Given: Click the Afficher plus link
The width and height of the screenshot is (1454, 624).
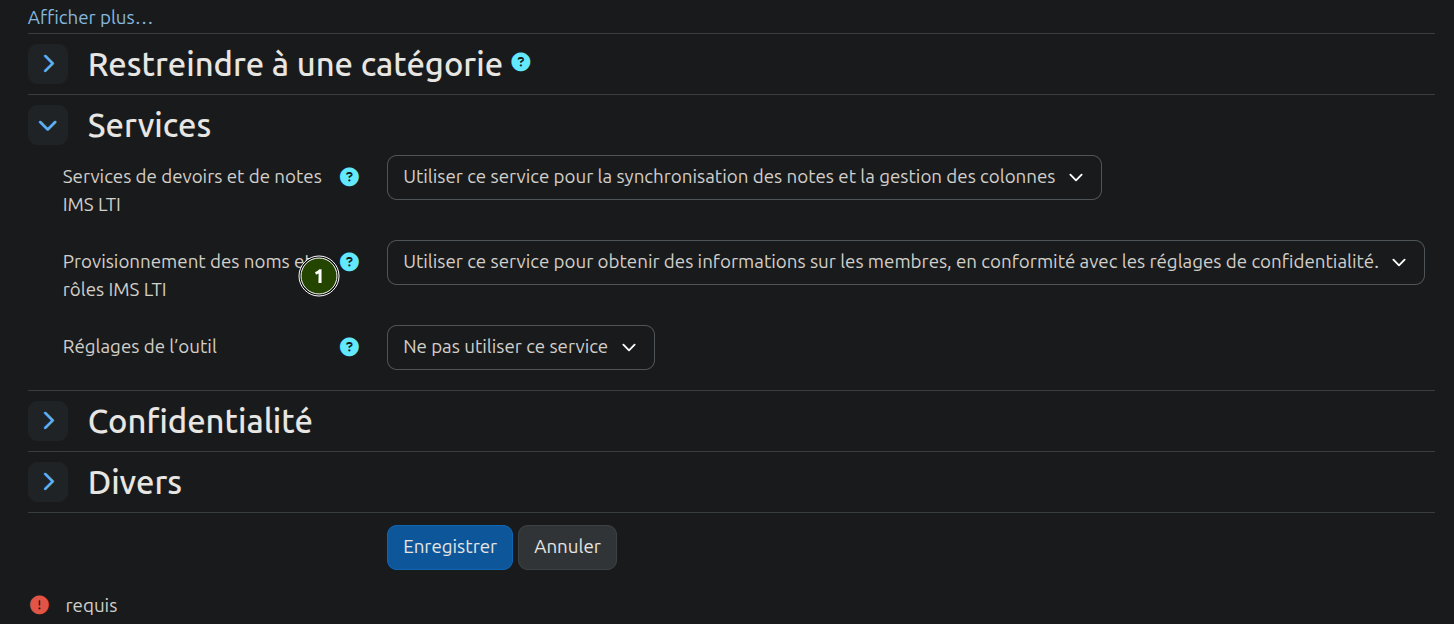Looking at the screenshot, I should [x=90, y=16].
